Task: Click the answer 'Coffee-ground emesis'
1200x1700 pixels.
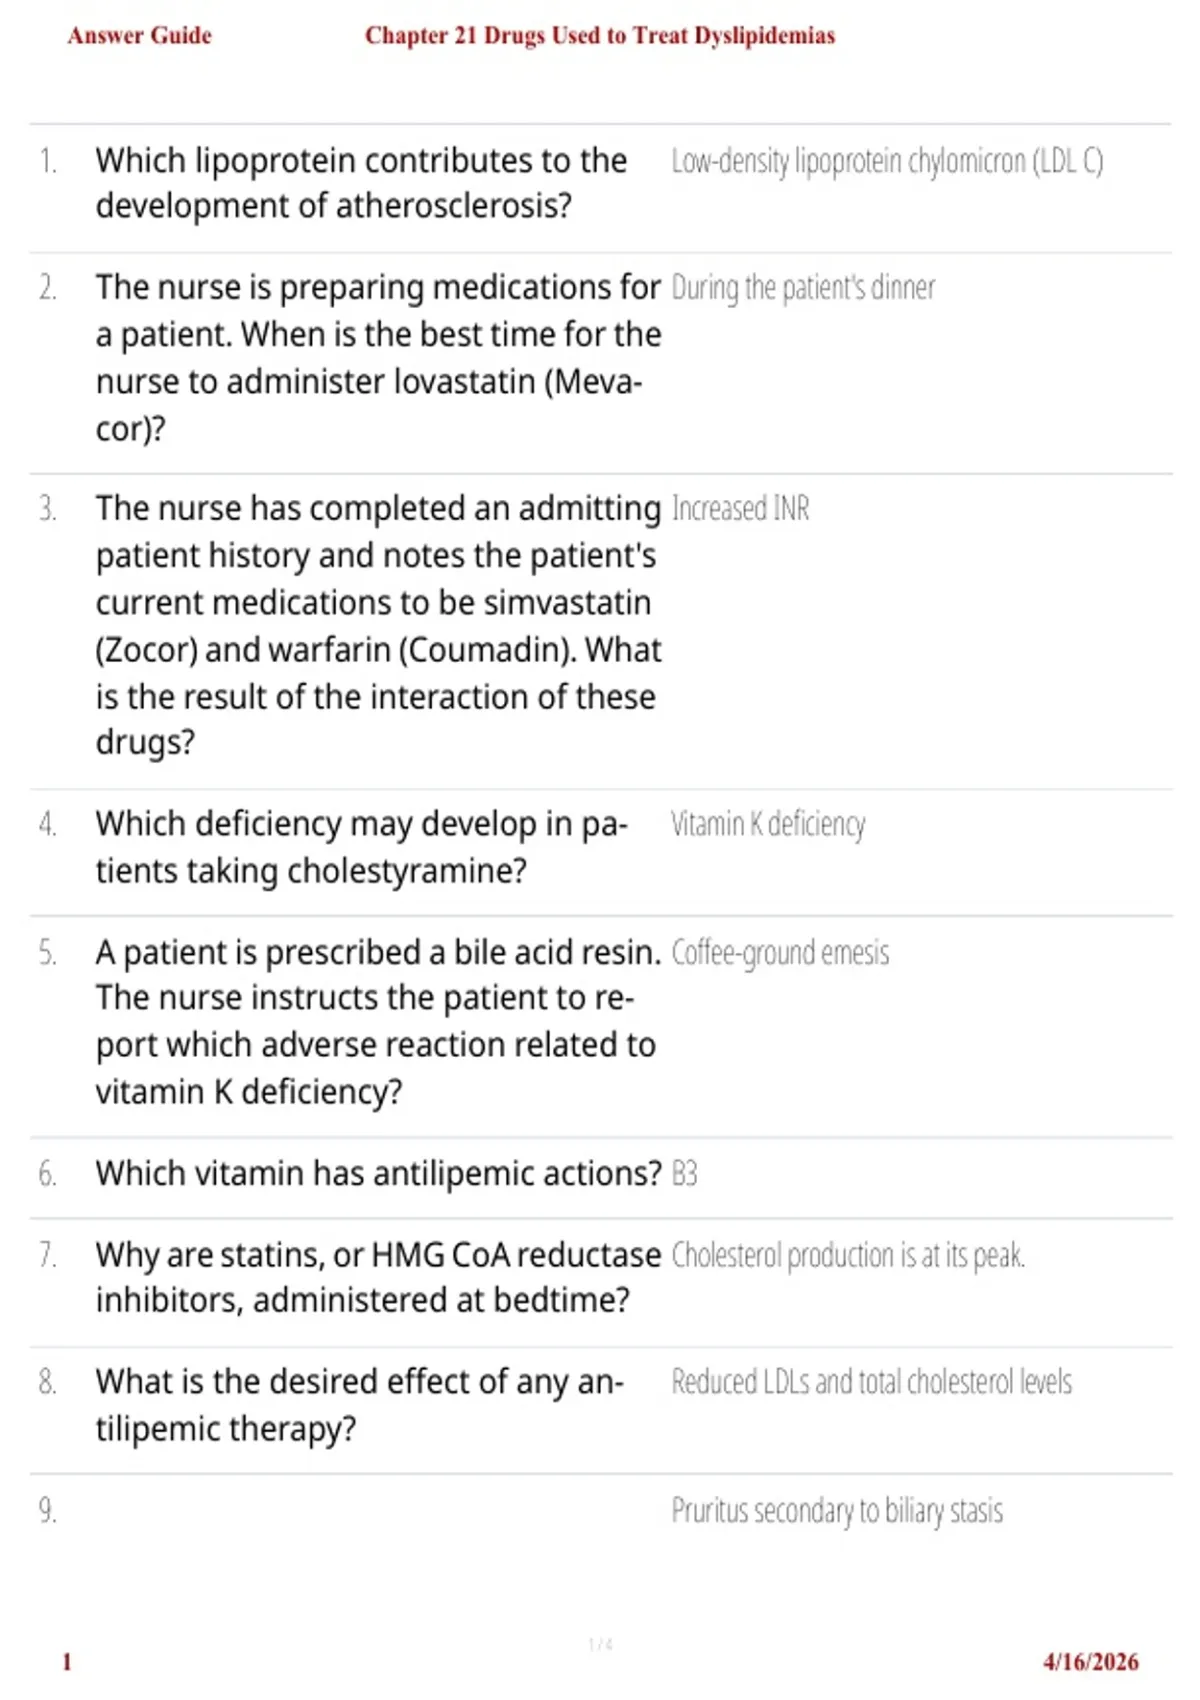Action: click(780, 953)
